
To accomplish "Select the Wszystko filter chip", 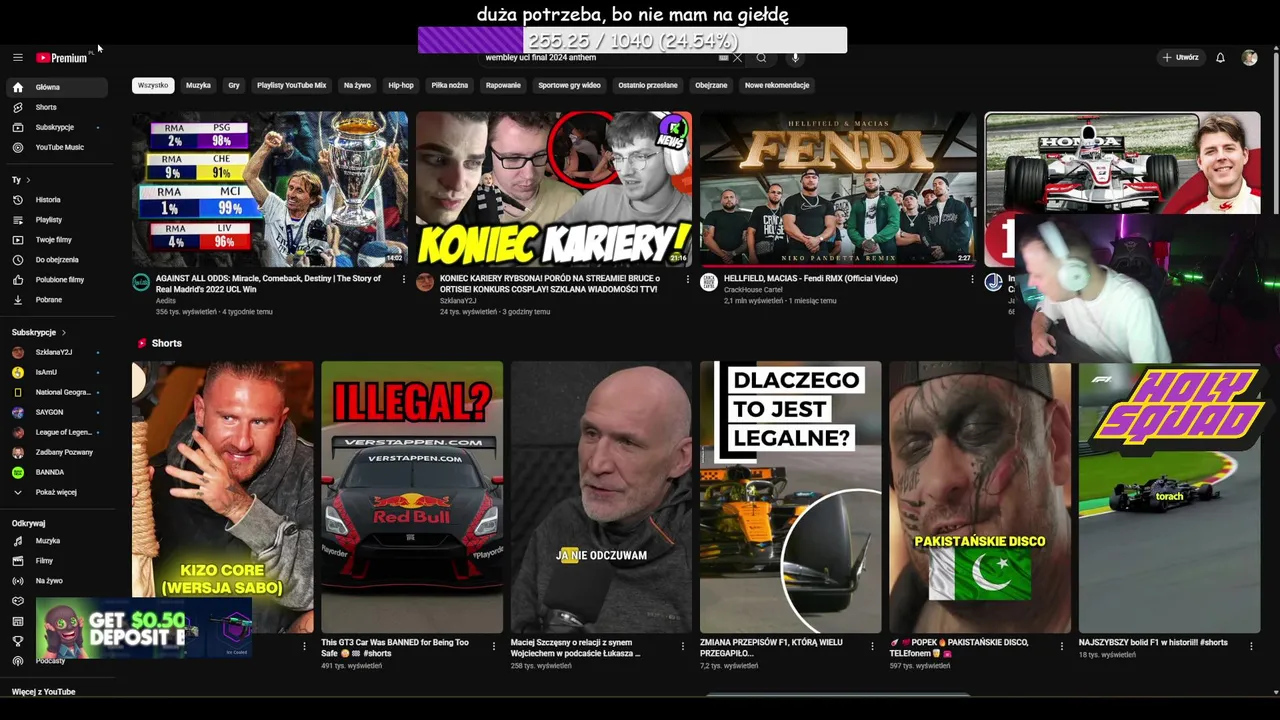I will (153, 86).
